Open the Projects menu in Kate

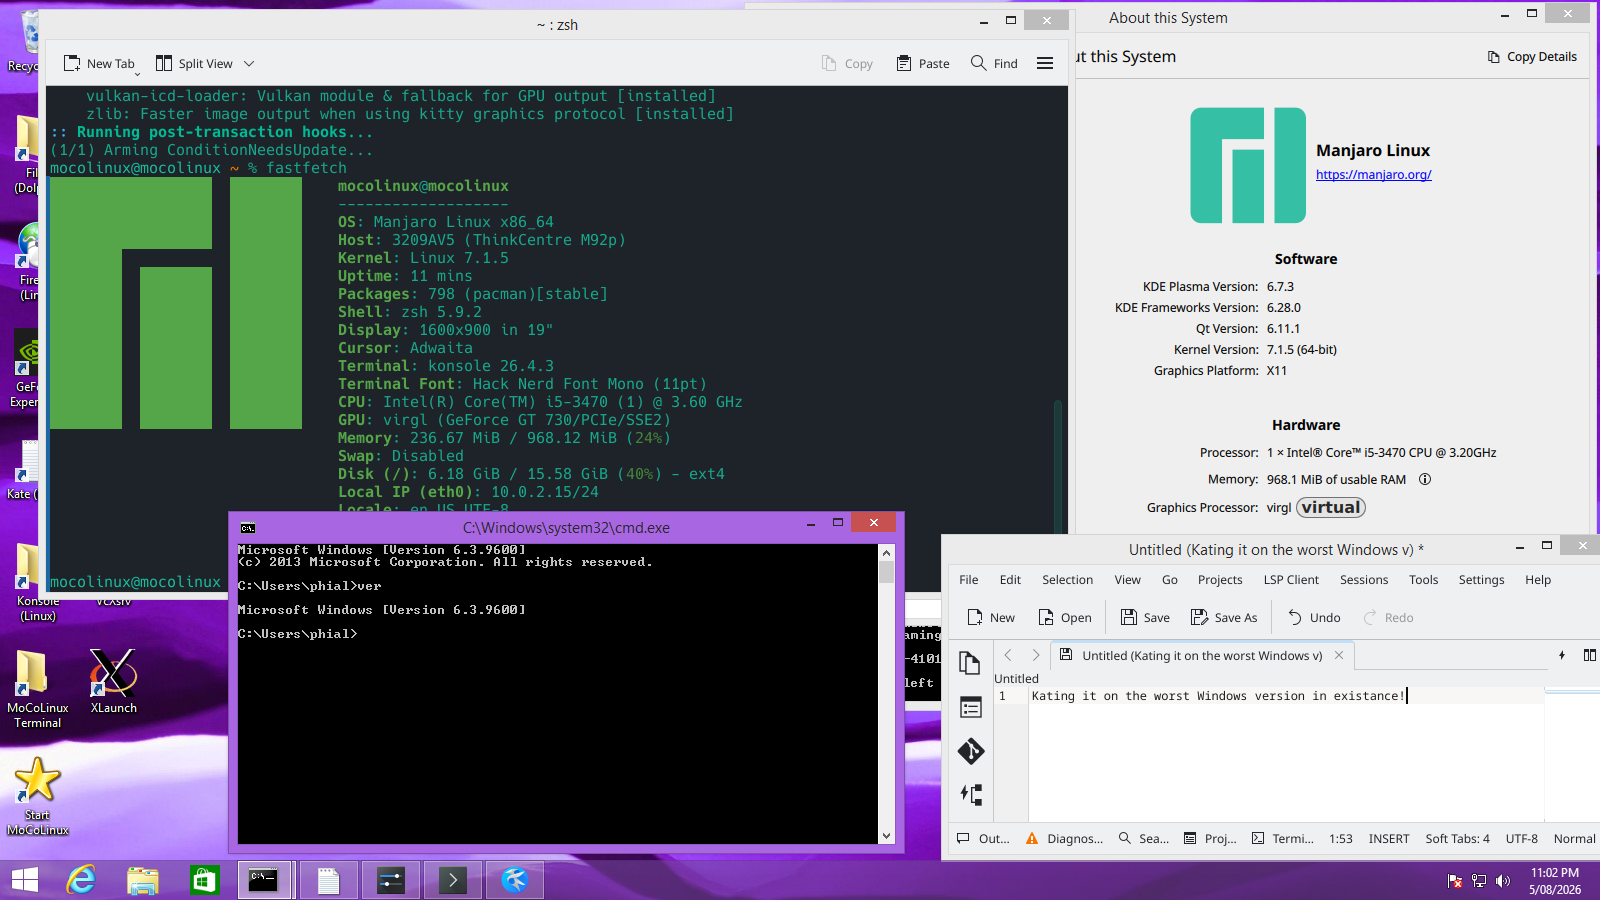coord(1220,580)
